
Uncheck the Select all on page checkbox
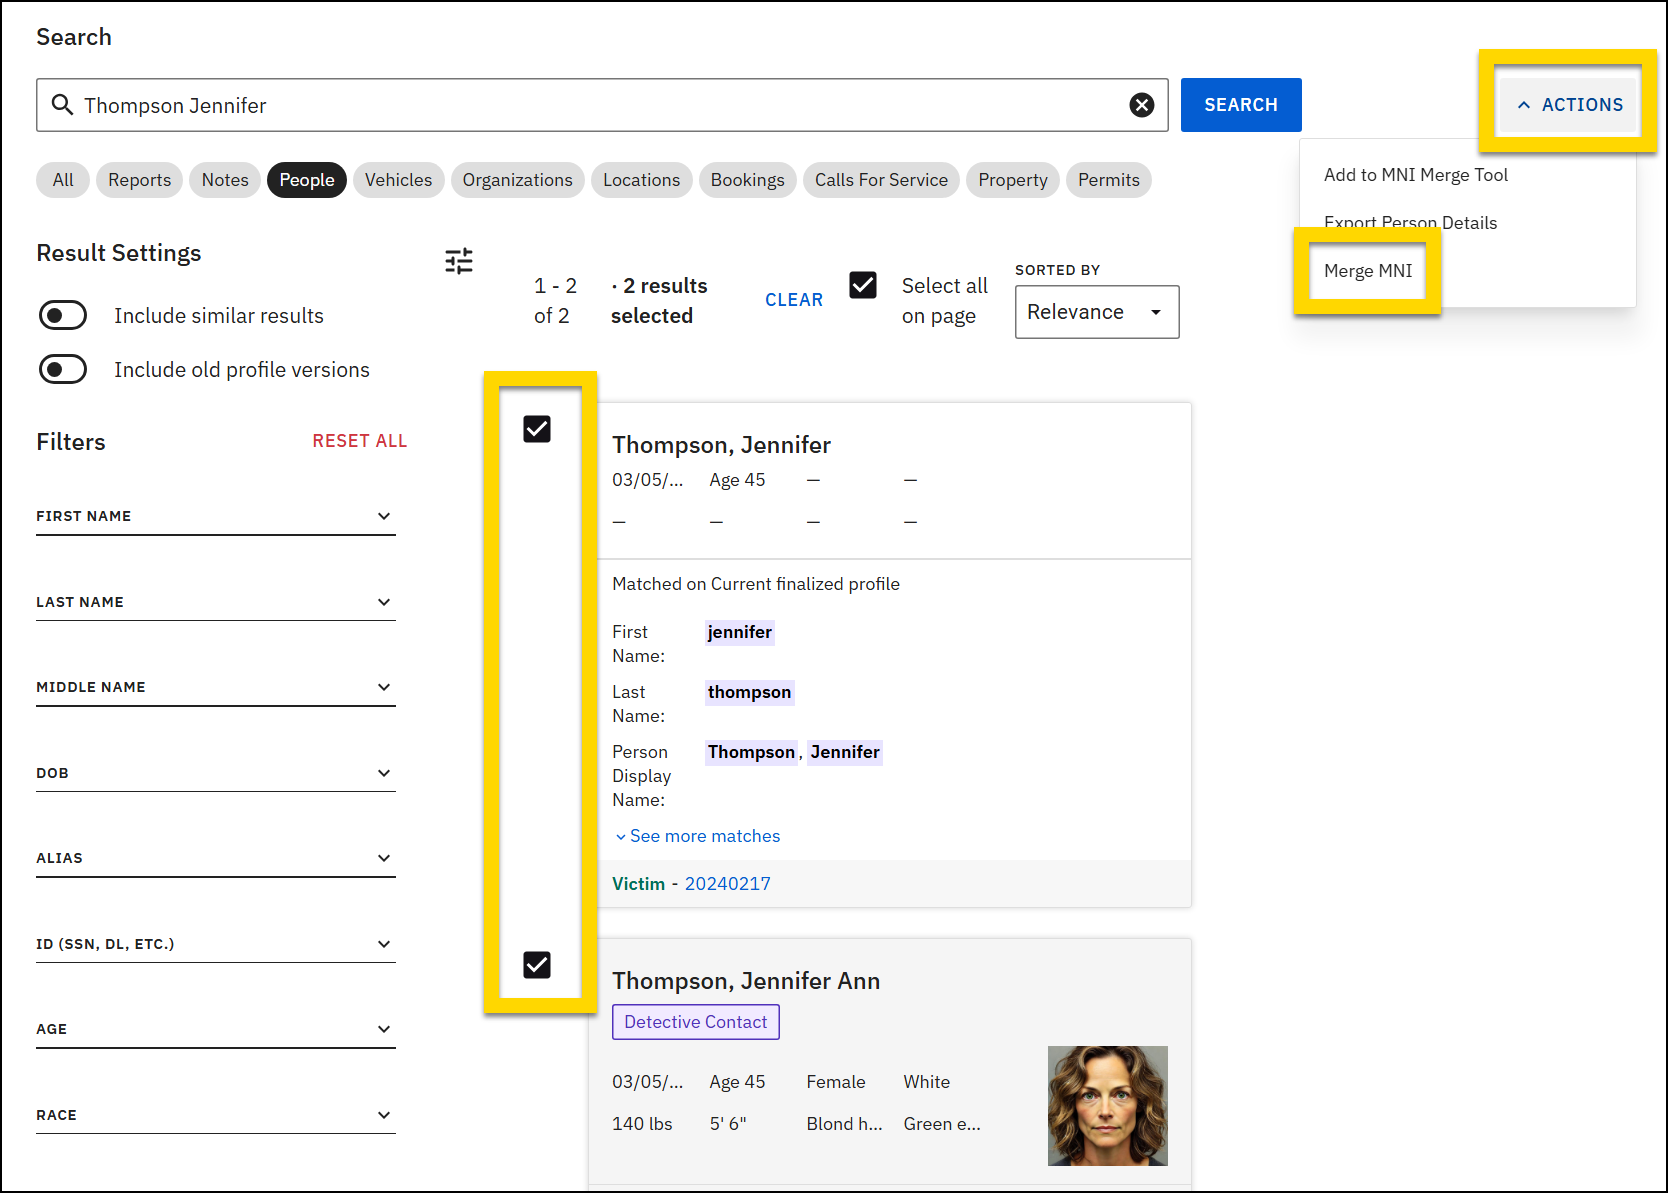862,285
